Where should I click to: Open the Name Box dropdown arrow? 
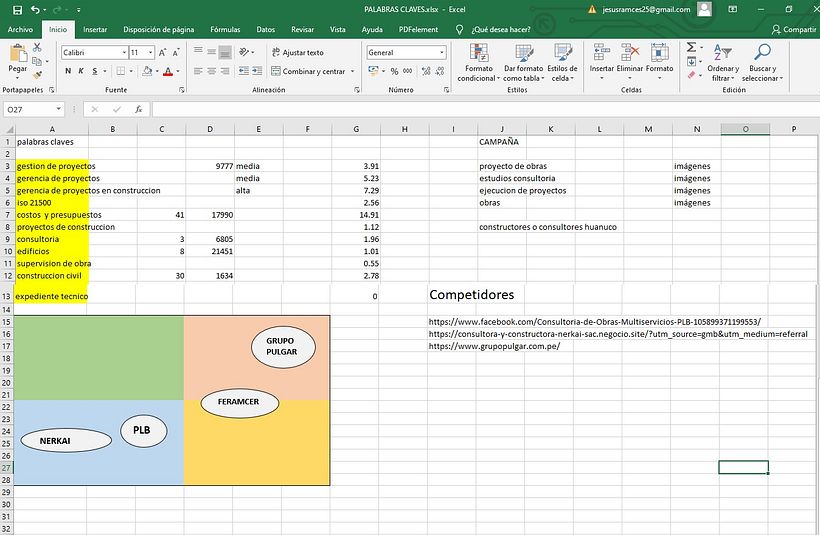pyautogui.click(x=59, y=109)
